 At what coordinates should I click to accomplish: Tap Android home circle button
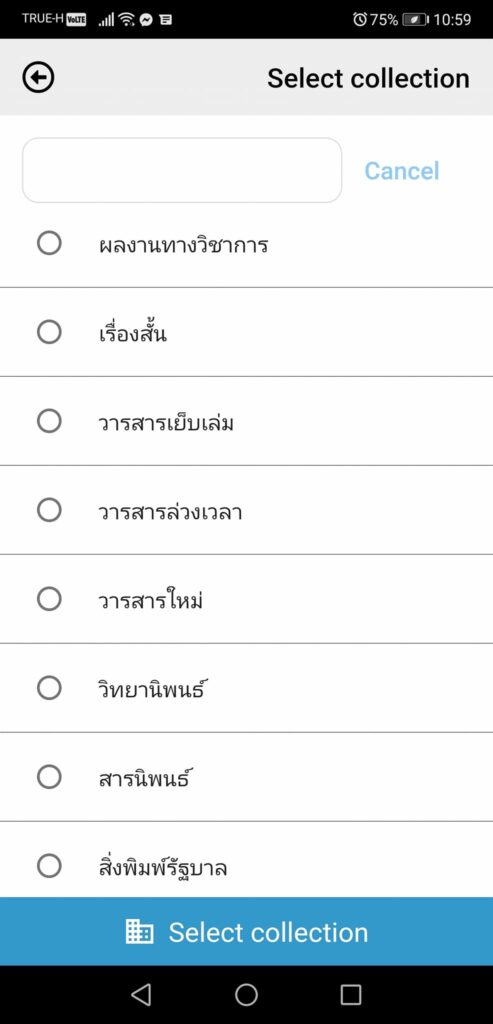pos(246,994)
